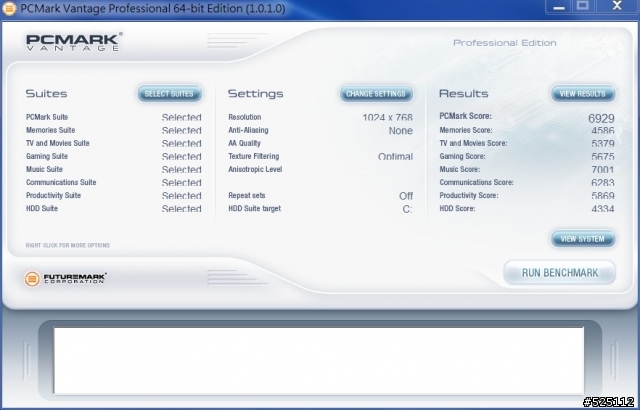
Task: Click the PCMark Vantage logo
Action: 74,42
